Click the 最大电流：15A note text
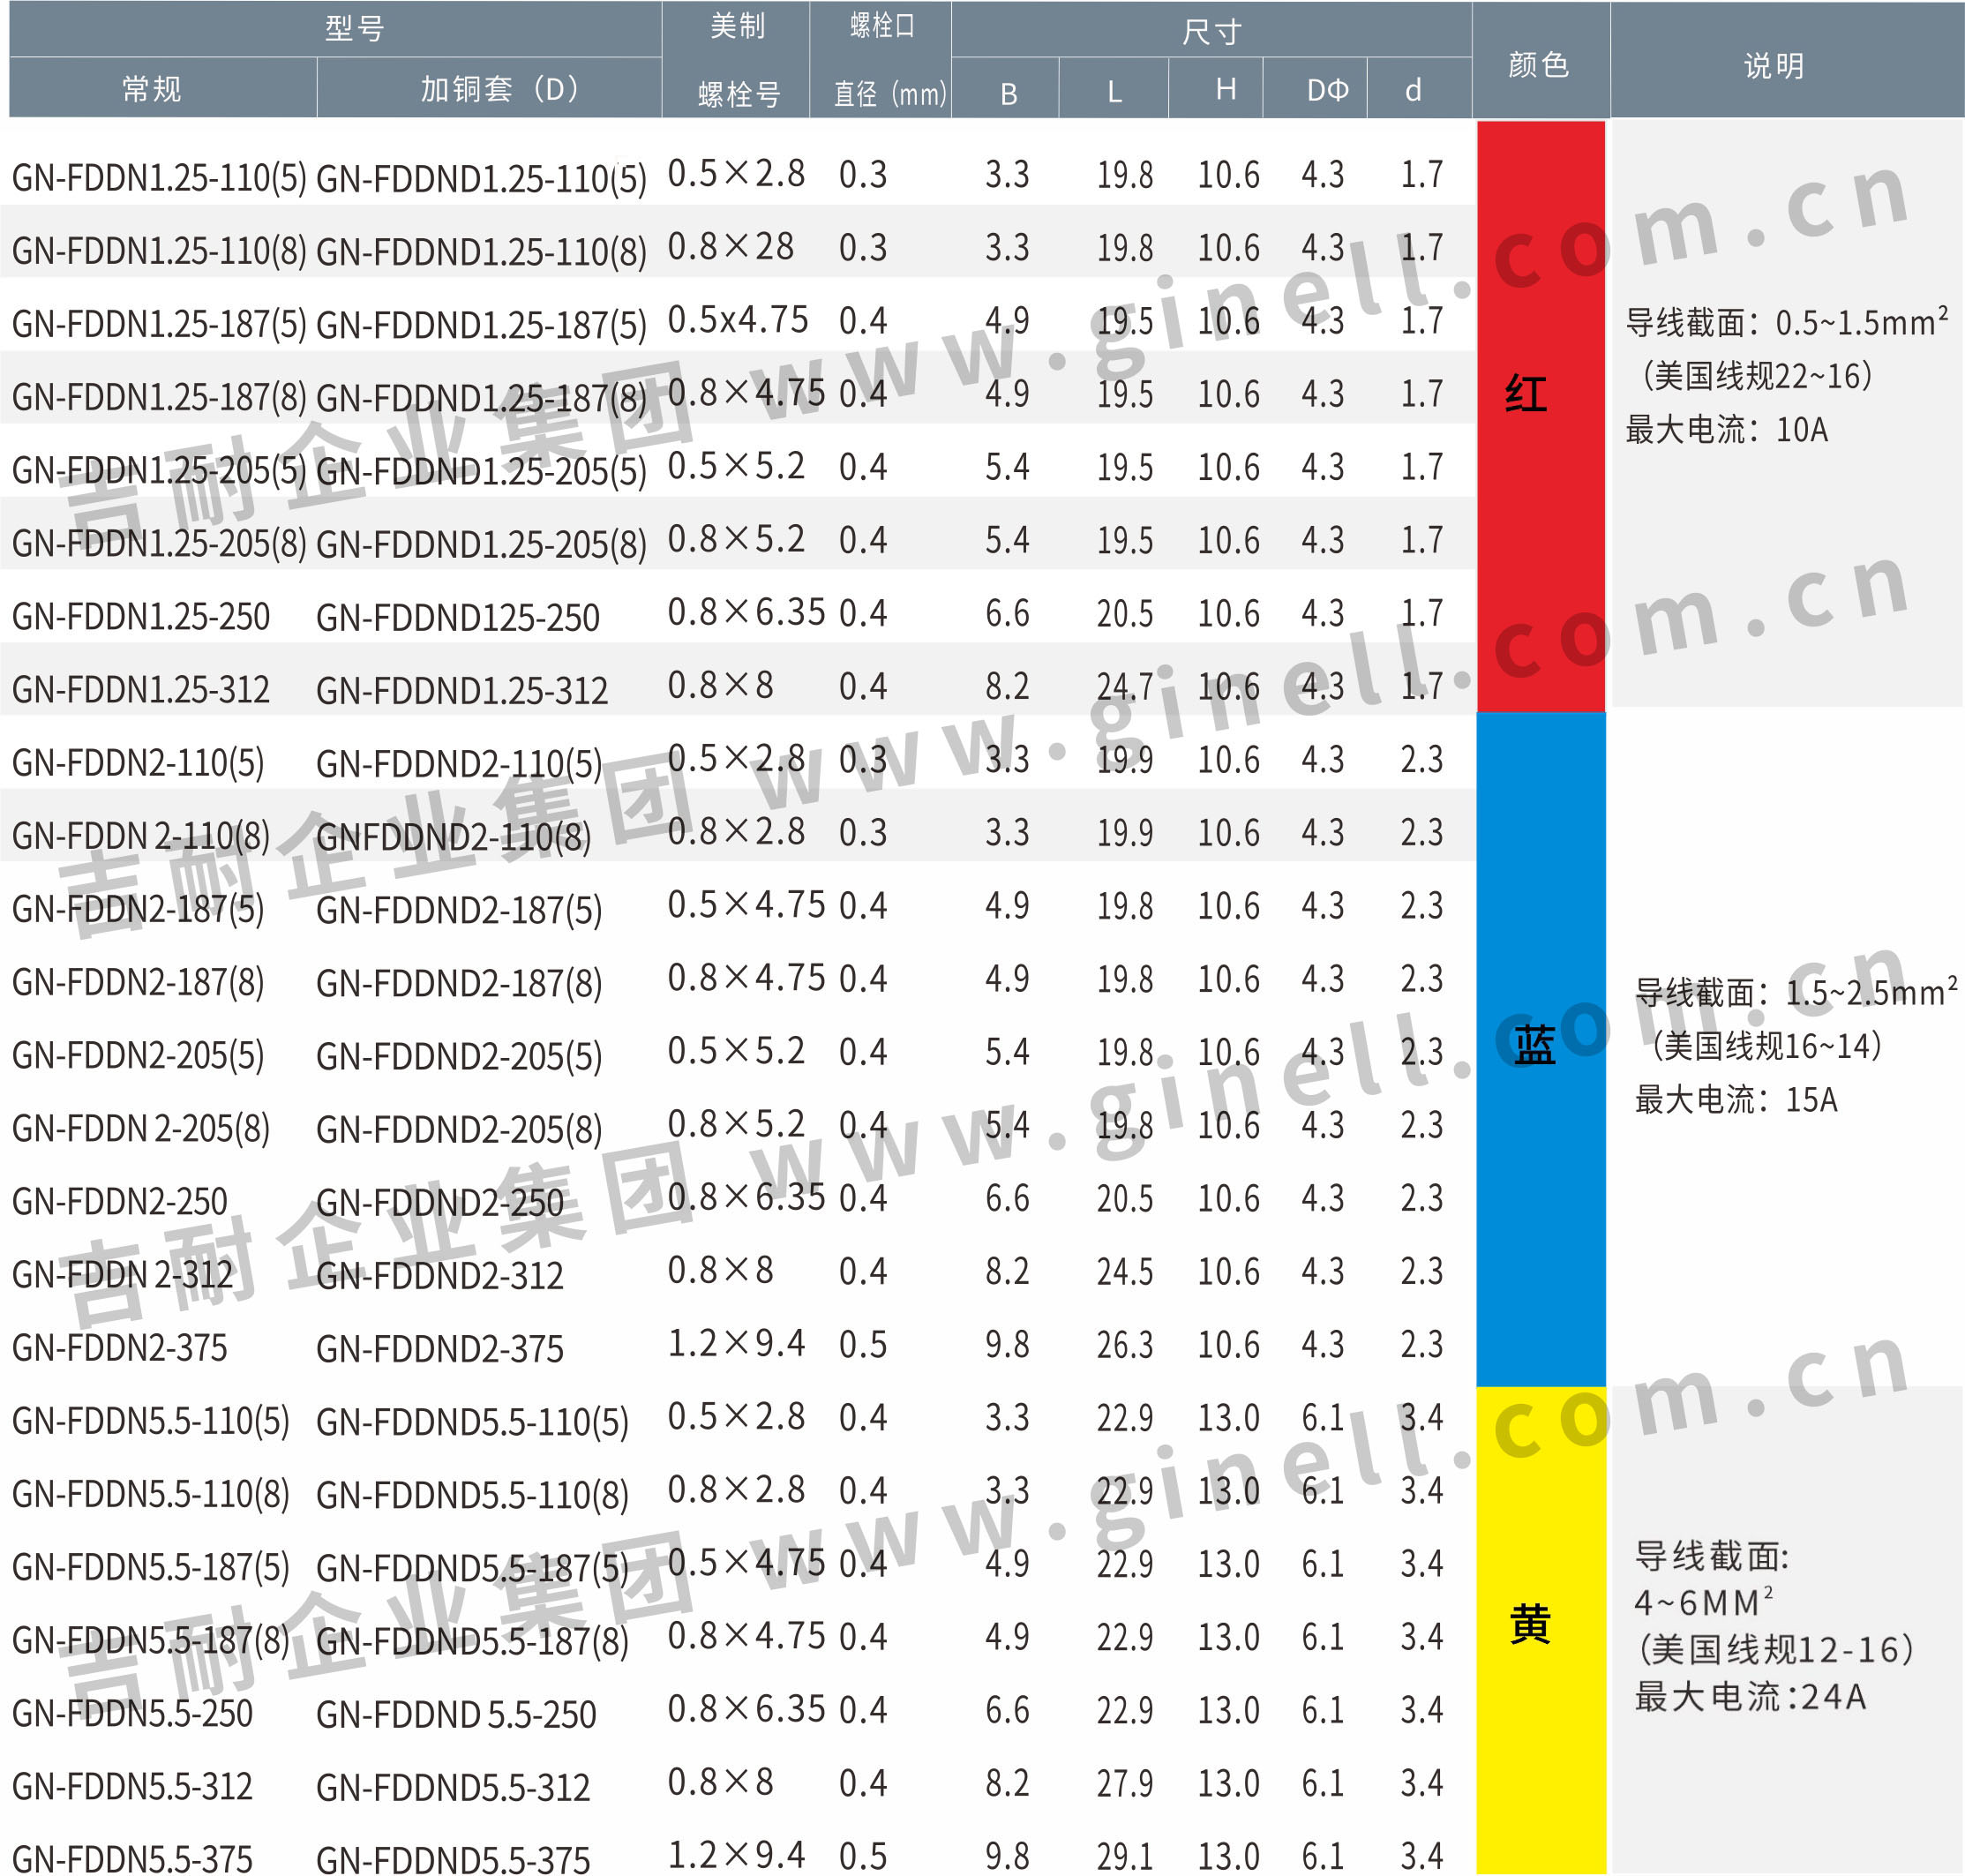The width and height of the screenshot is (1965, 1876). tap(1736, 1100)
